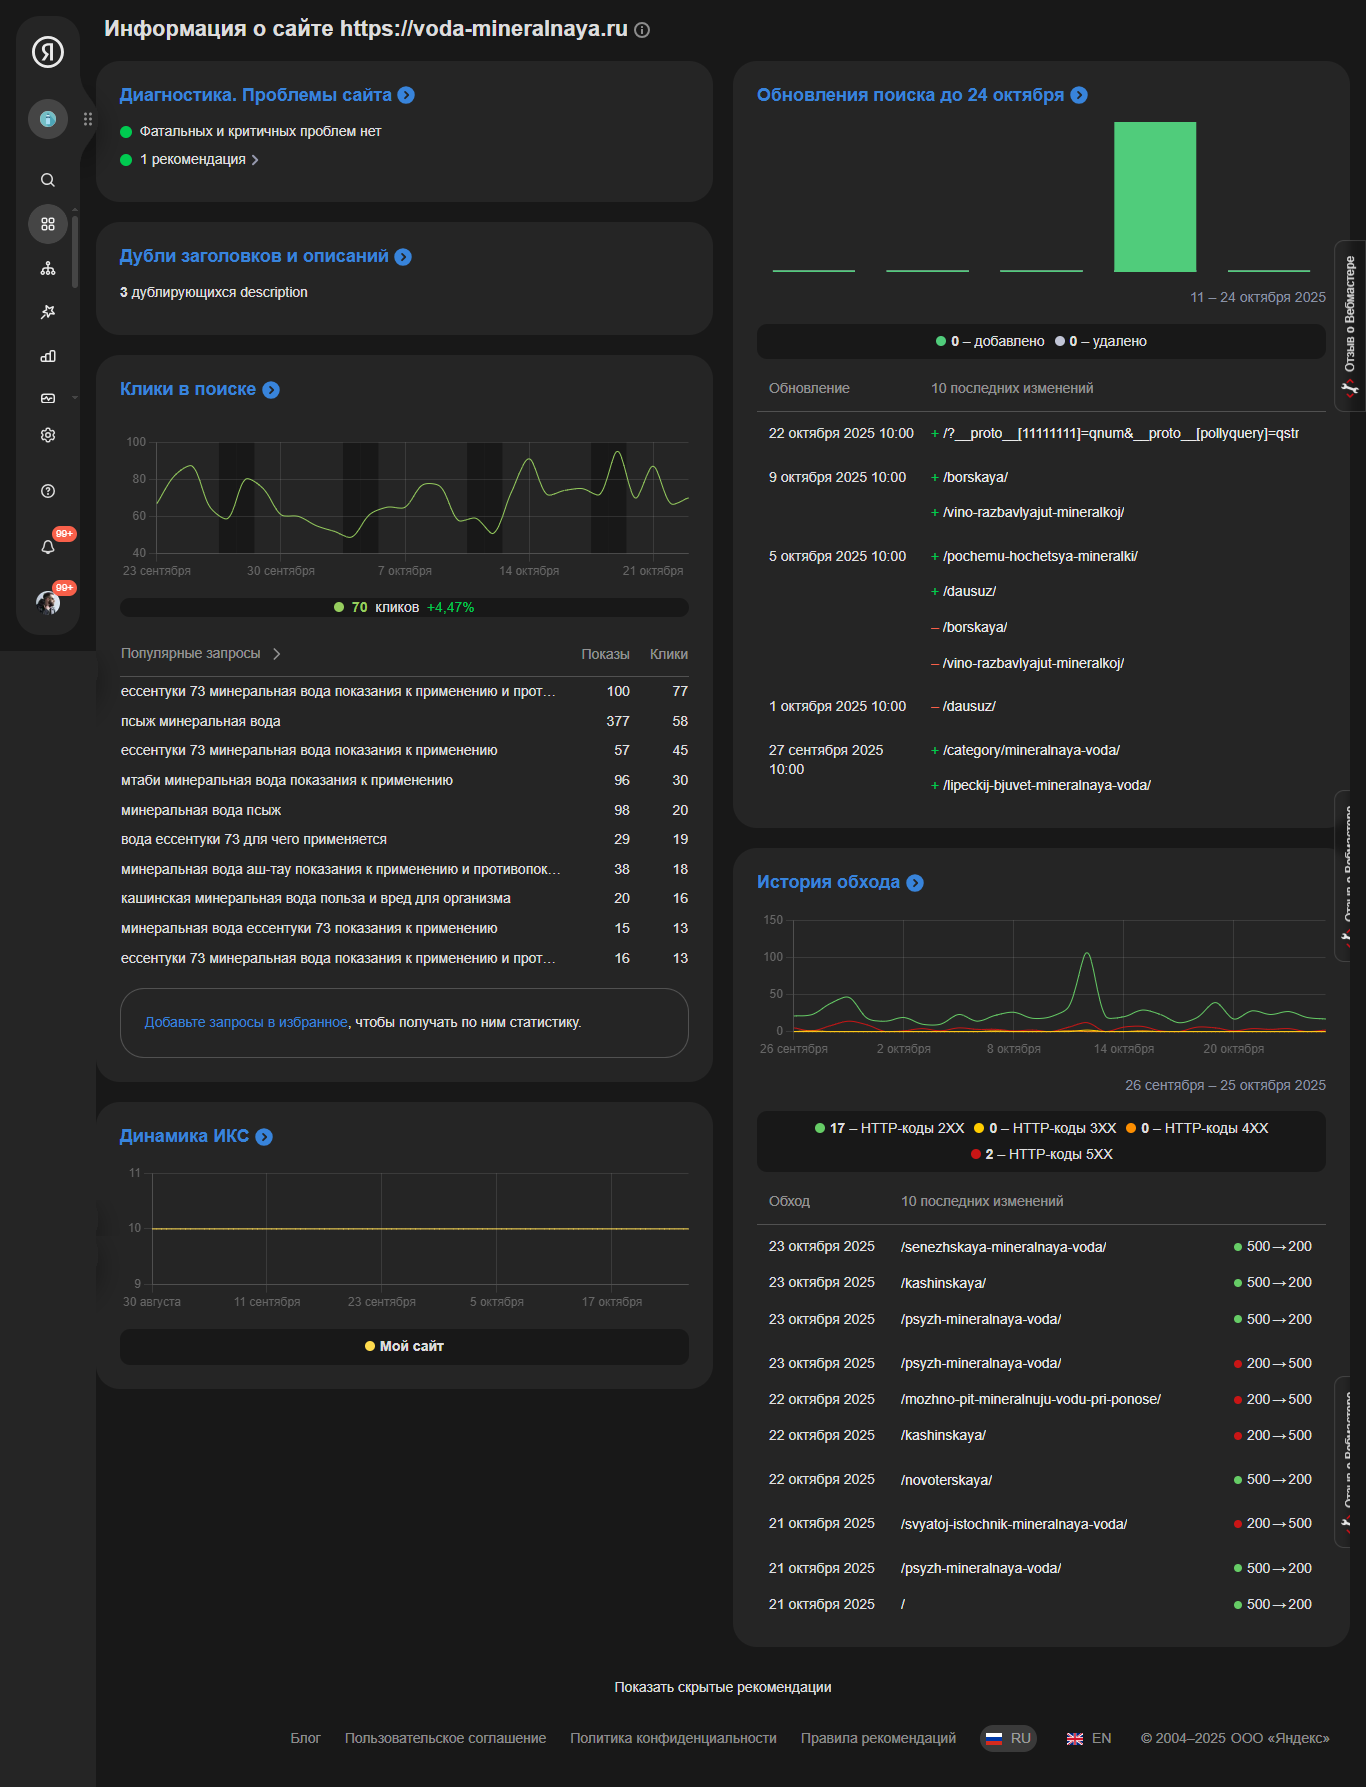The image size is (1366, 1787).
Task: Open the monitoring pulse icon in sidebar
Action: (x=47, y=398)
